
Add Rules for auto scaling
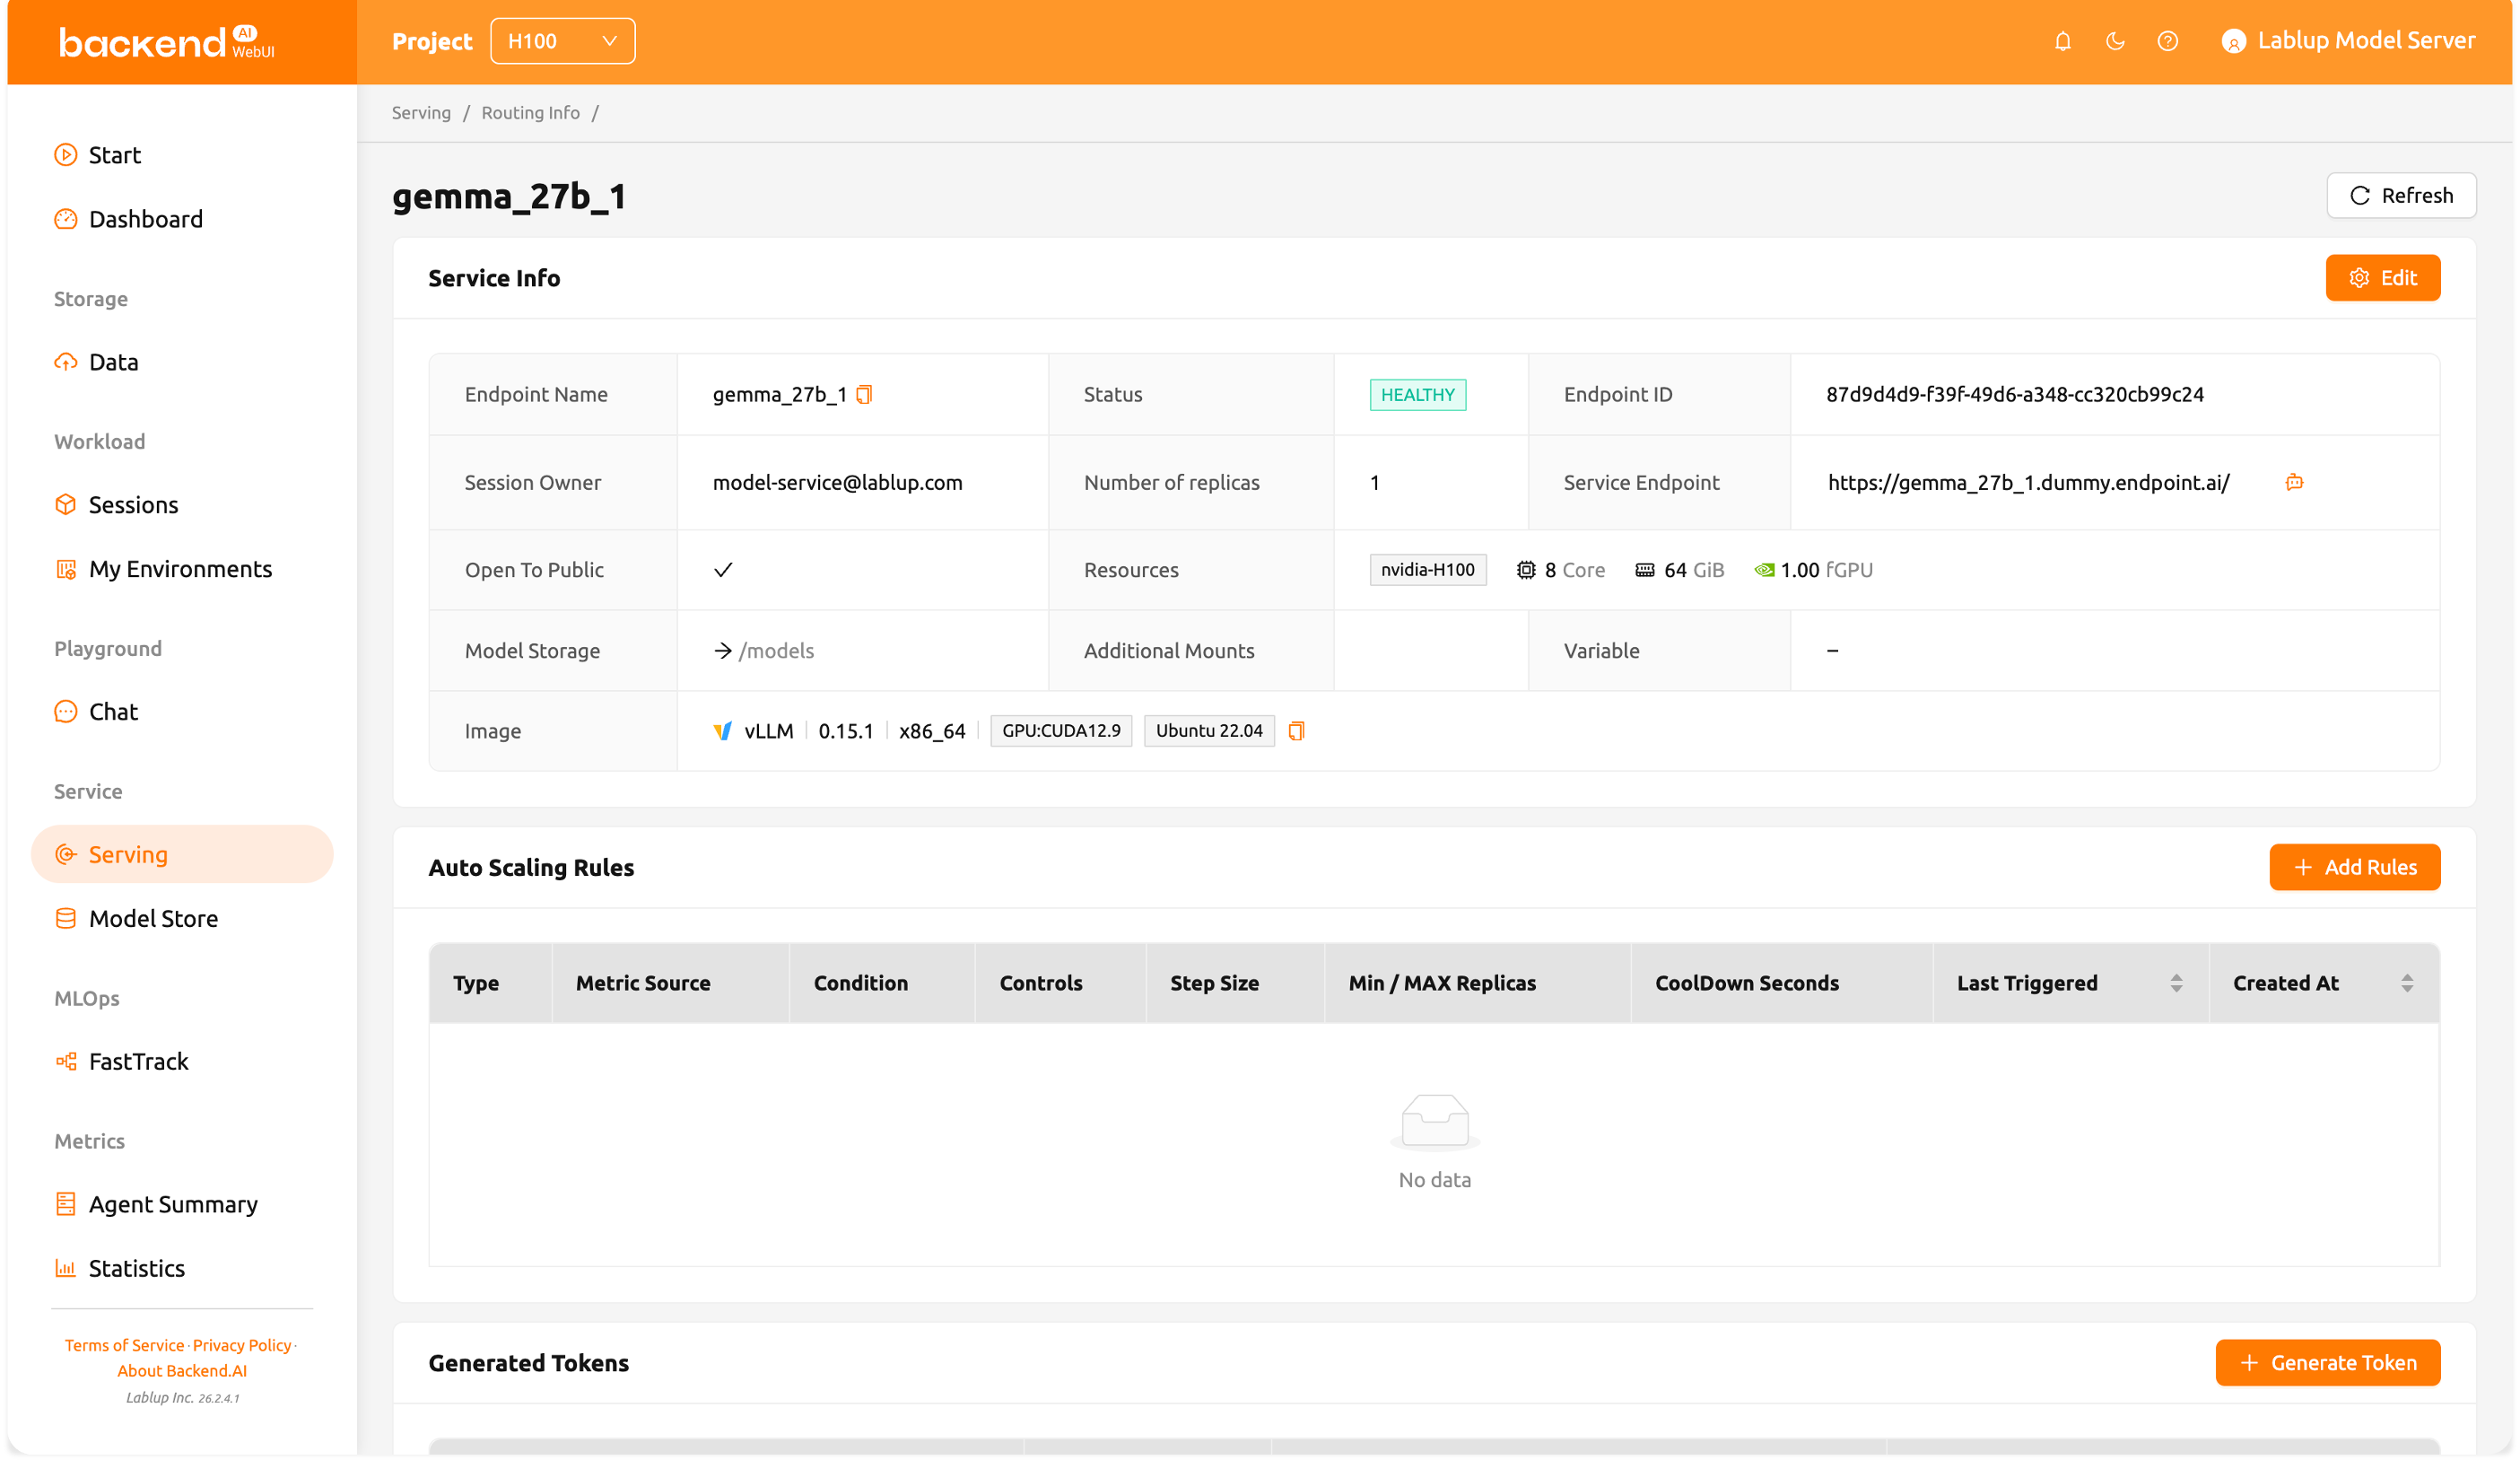pyautogui.click(x=2354, y=867)
